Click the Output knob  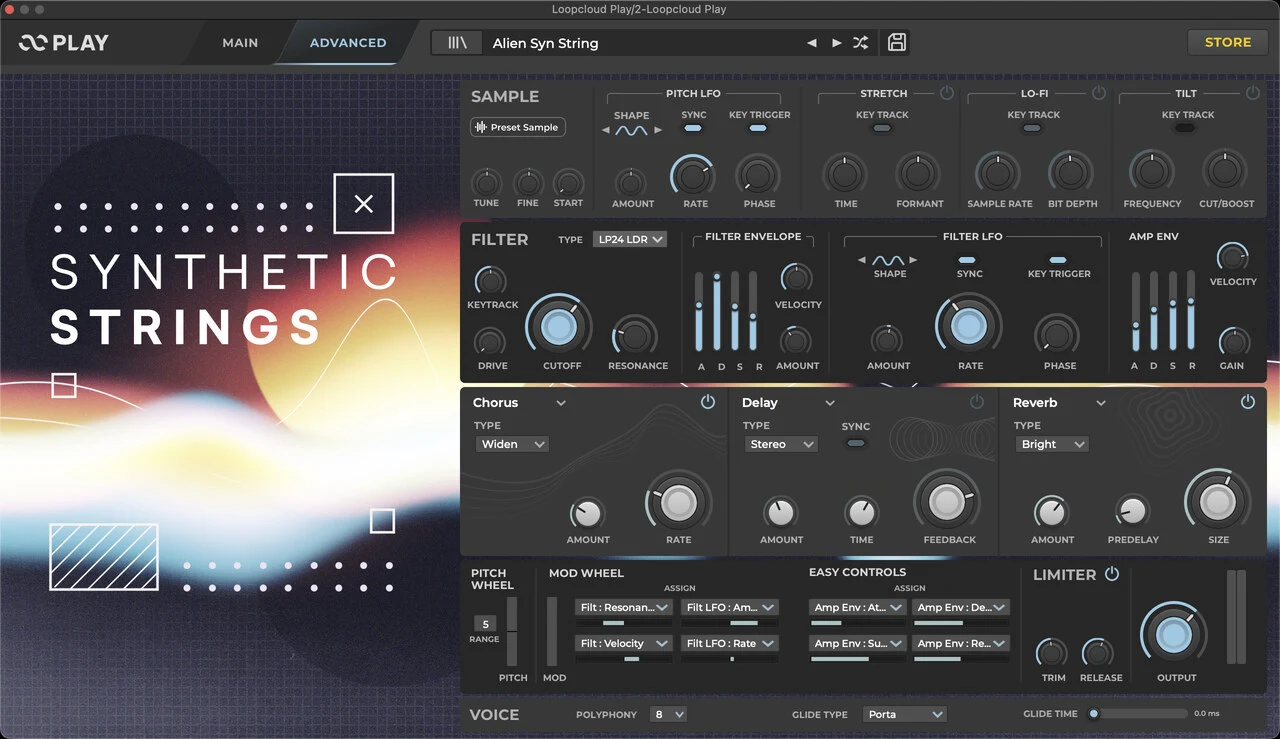coord(1174,634)
